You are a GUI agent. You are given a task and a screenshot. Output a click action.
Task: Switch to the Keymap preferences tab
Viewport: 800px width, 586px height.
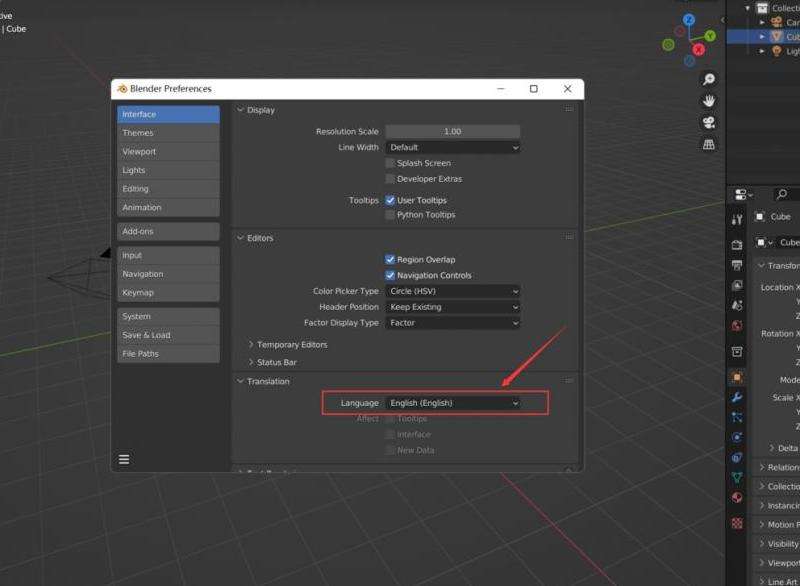click(168, 293)
